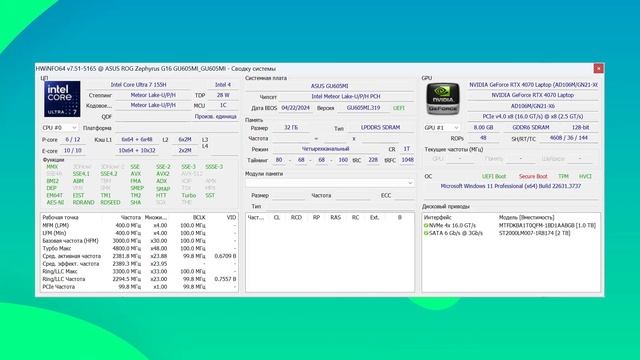
Task: Click the Базовая частота (HFM) row
Action: point(139,241)
